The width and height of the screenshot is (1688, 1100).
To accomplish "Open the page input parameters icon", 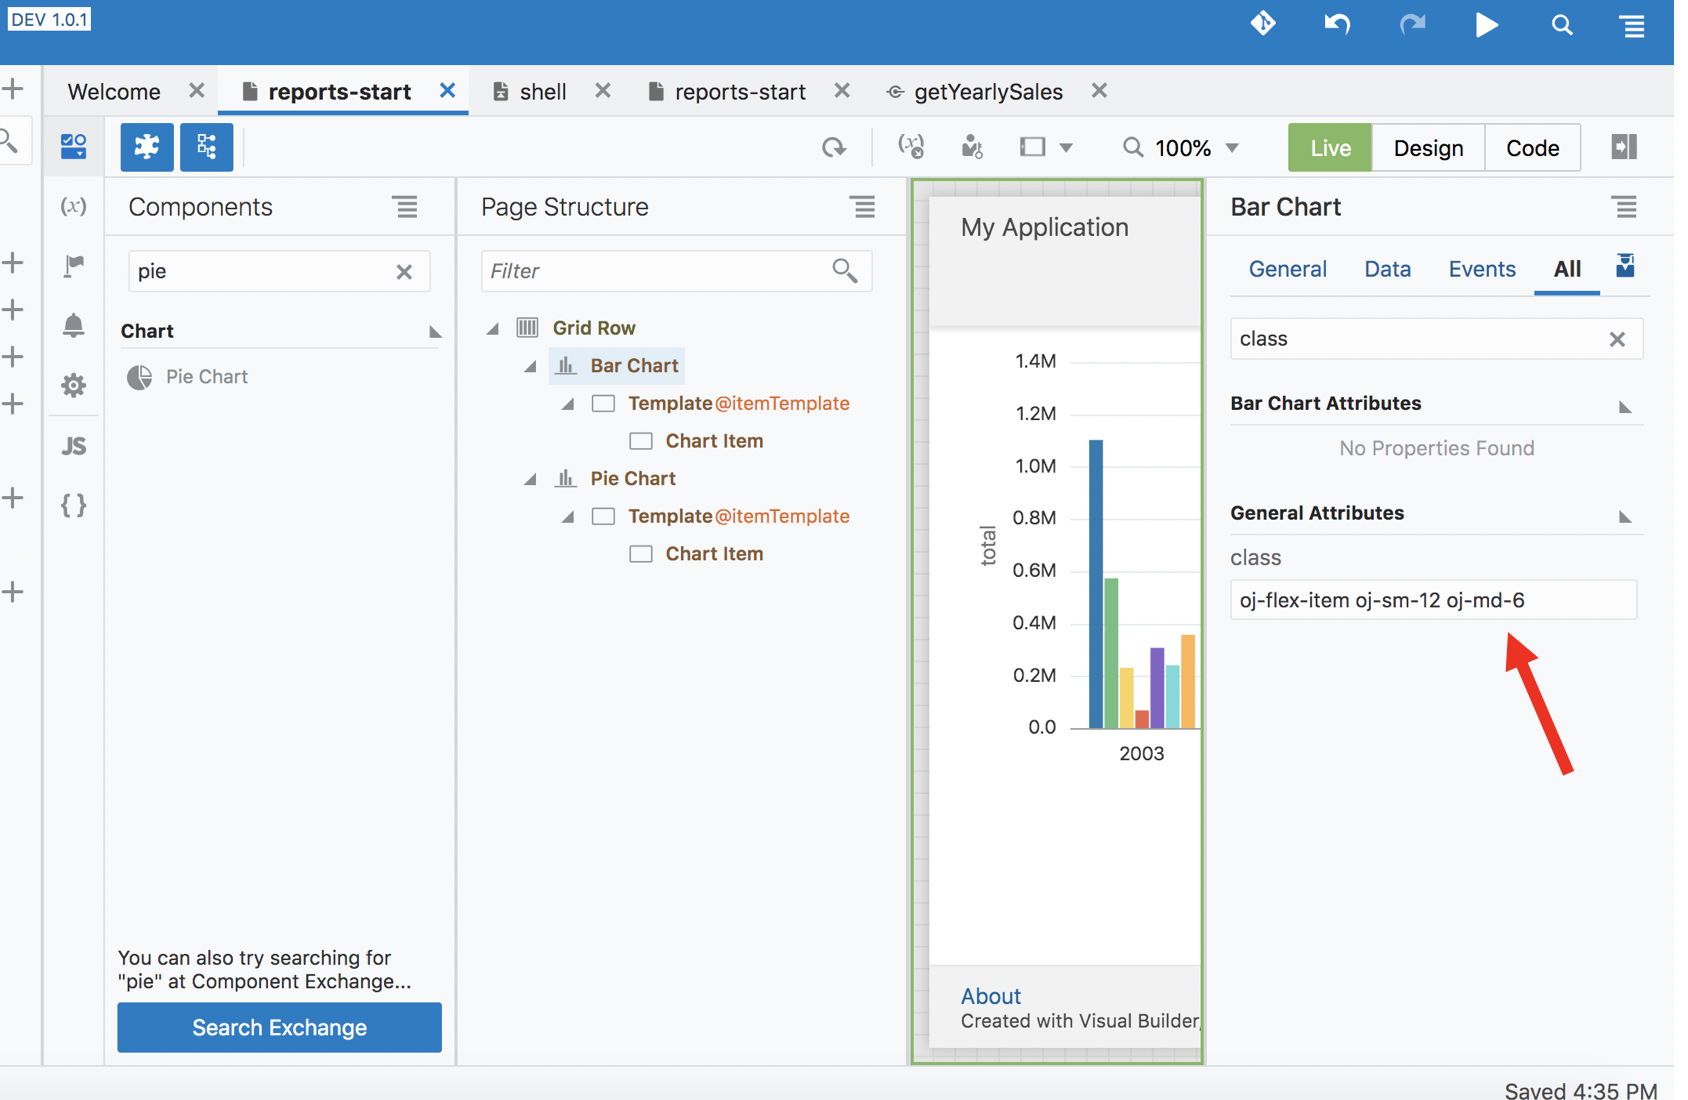I will coord(911,147).
